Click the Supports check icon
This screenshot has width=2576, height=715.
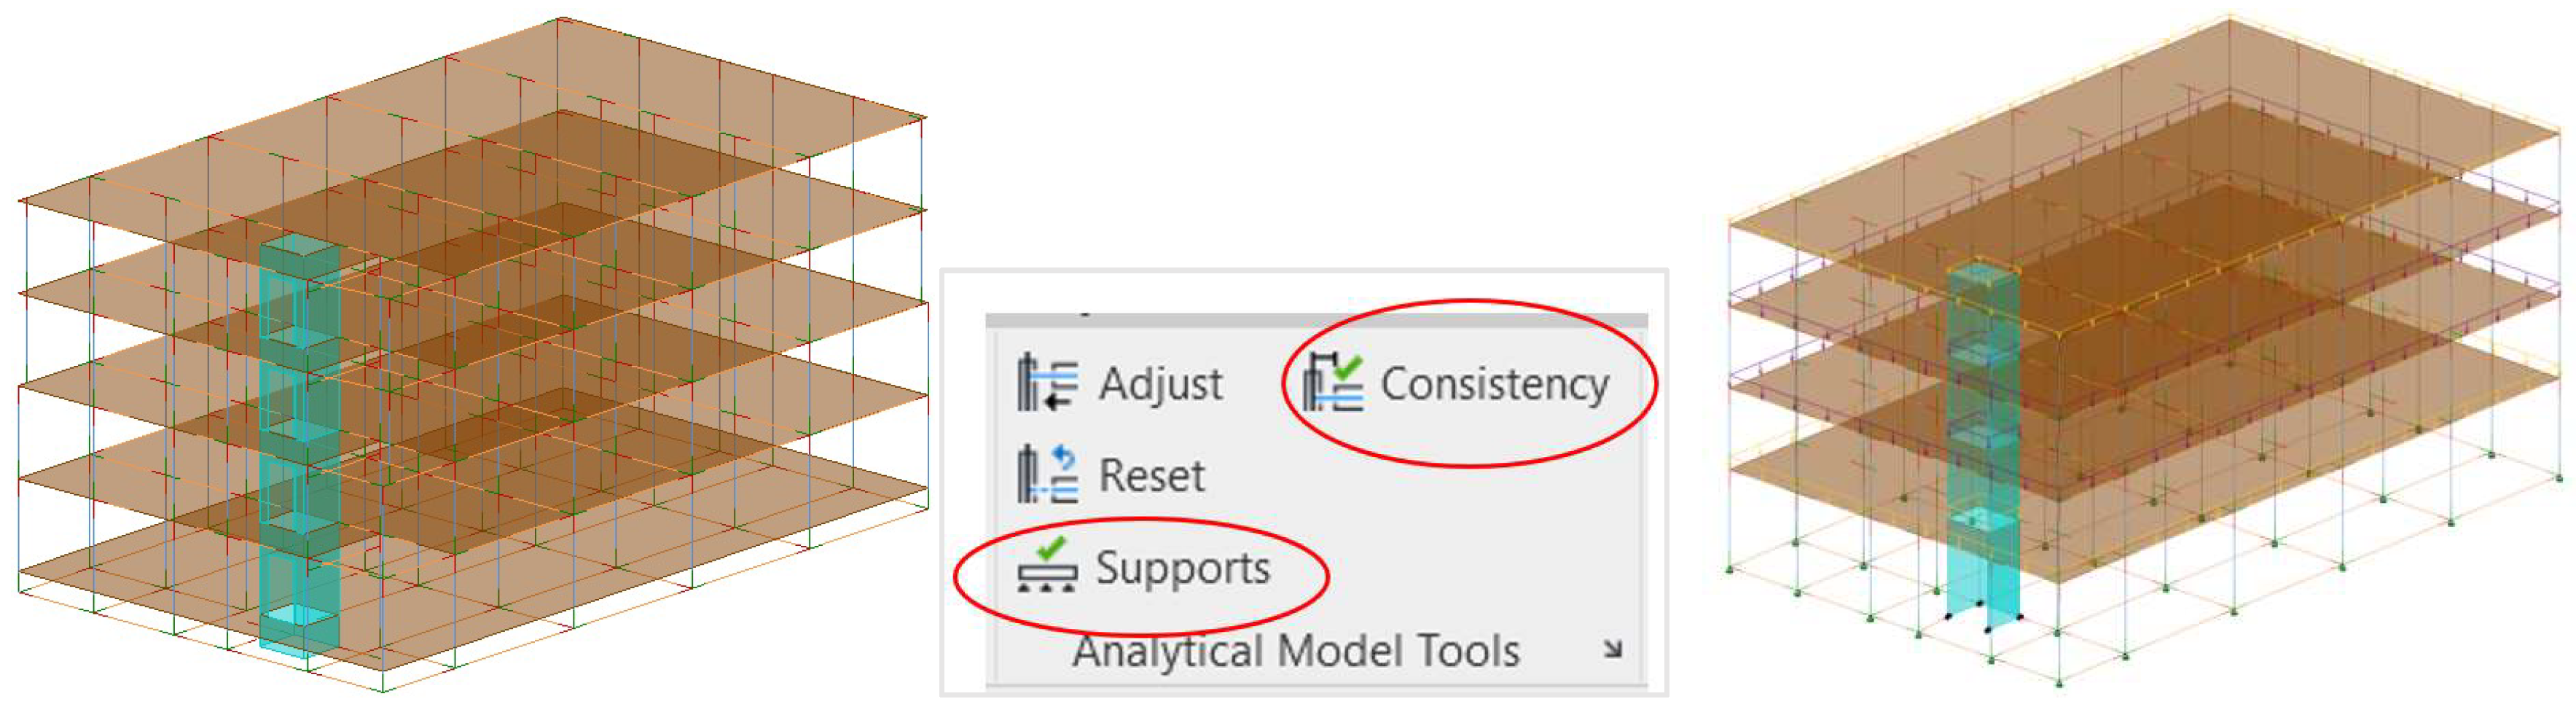(x=1046, y=567)
